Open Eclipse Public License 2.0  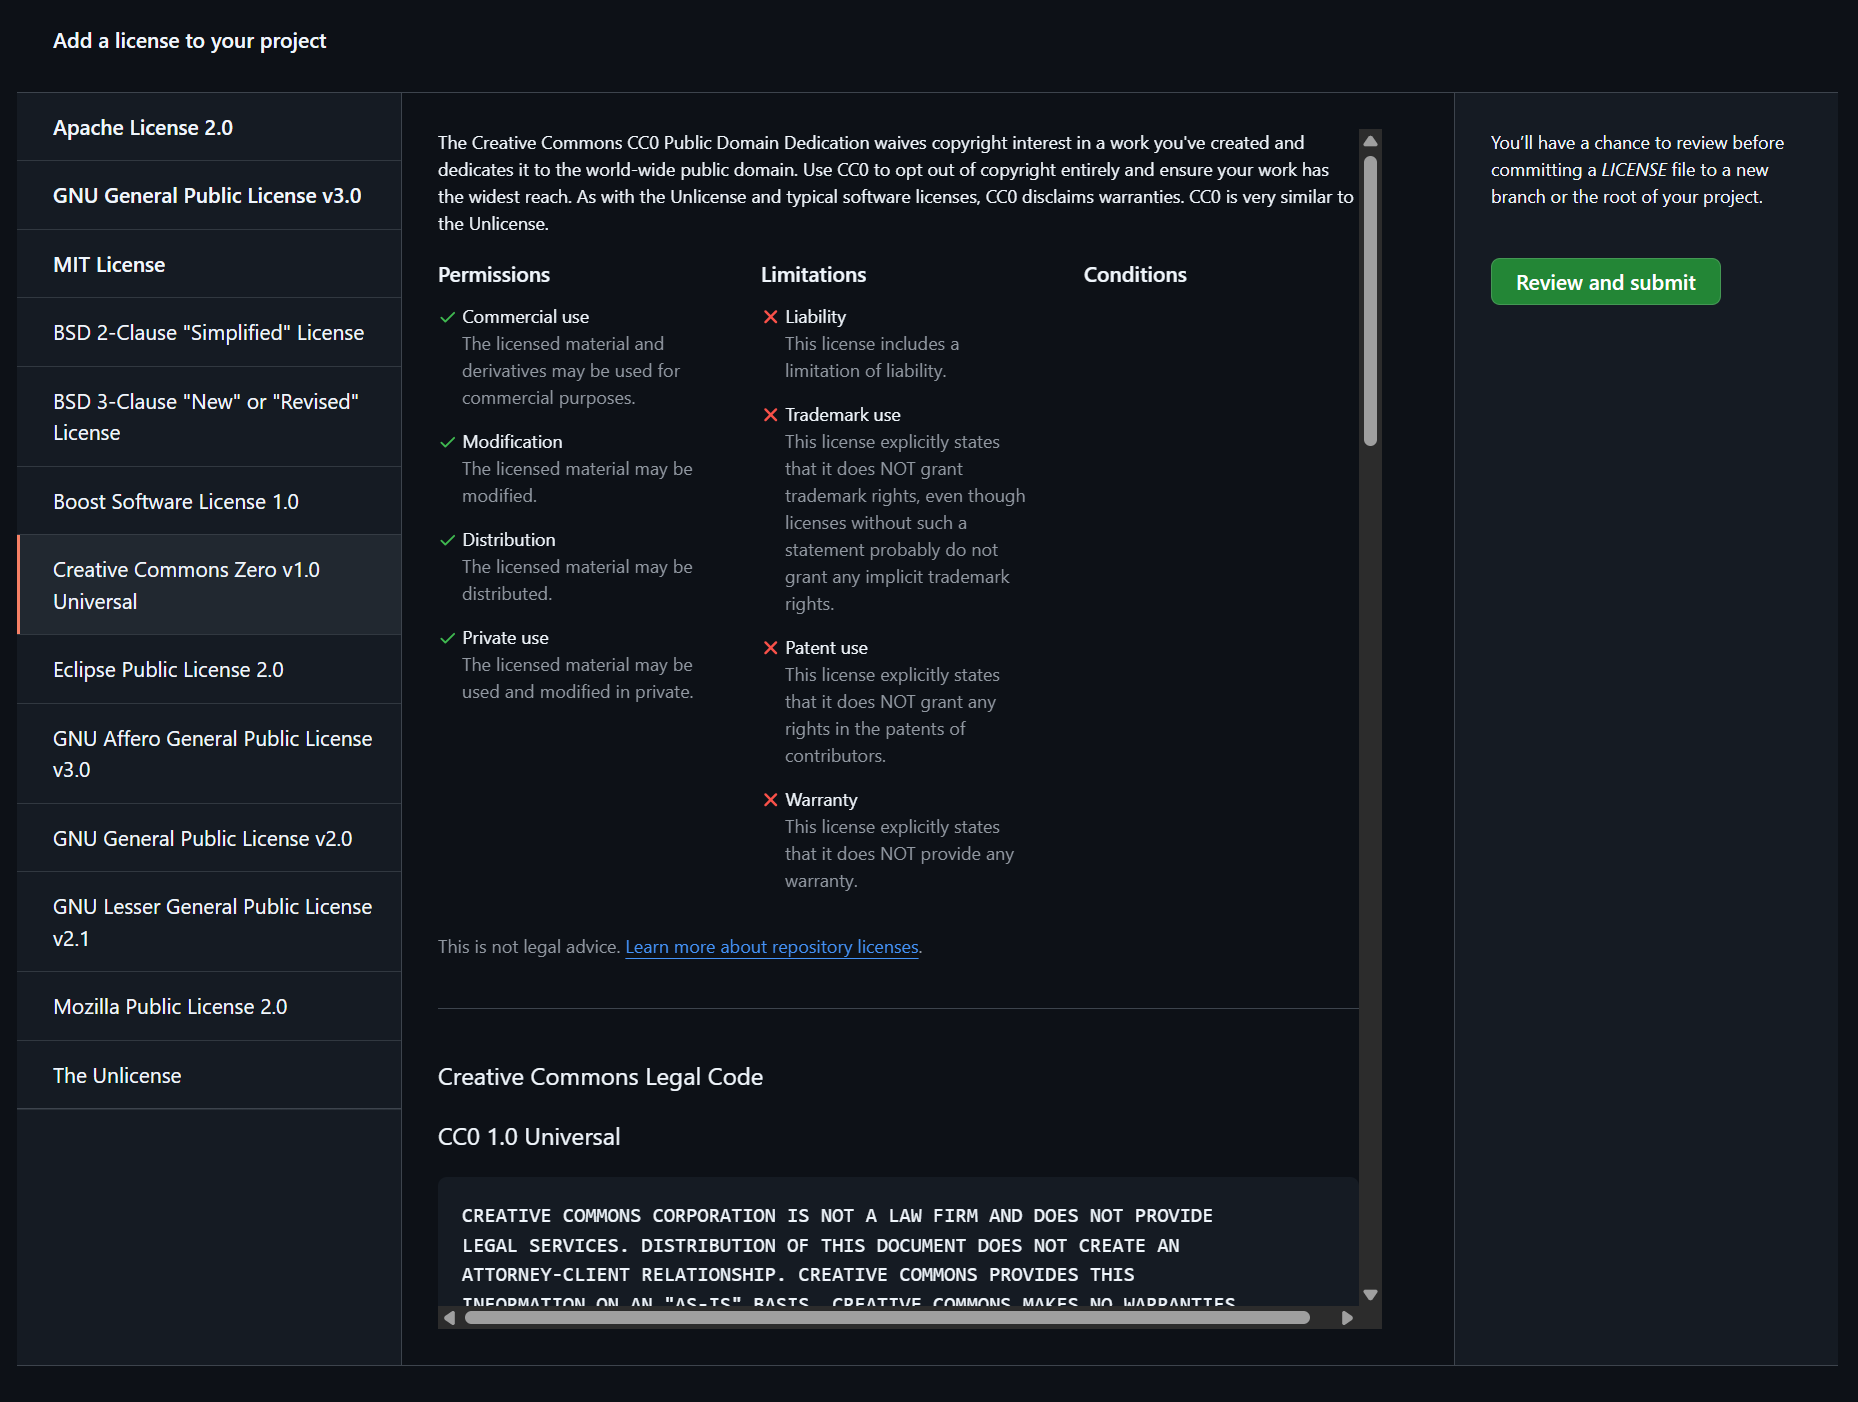(209, 670)
